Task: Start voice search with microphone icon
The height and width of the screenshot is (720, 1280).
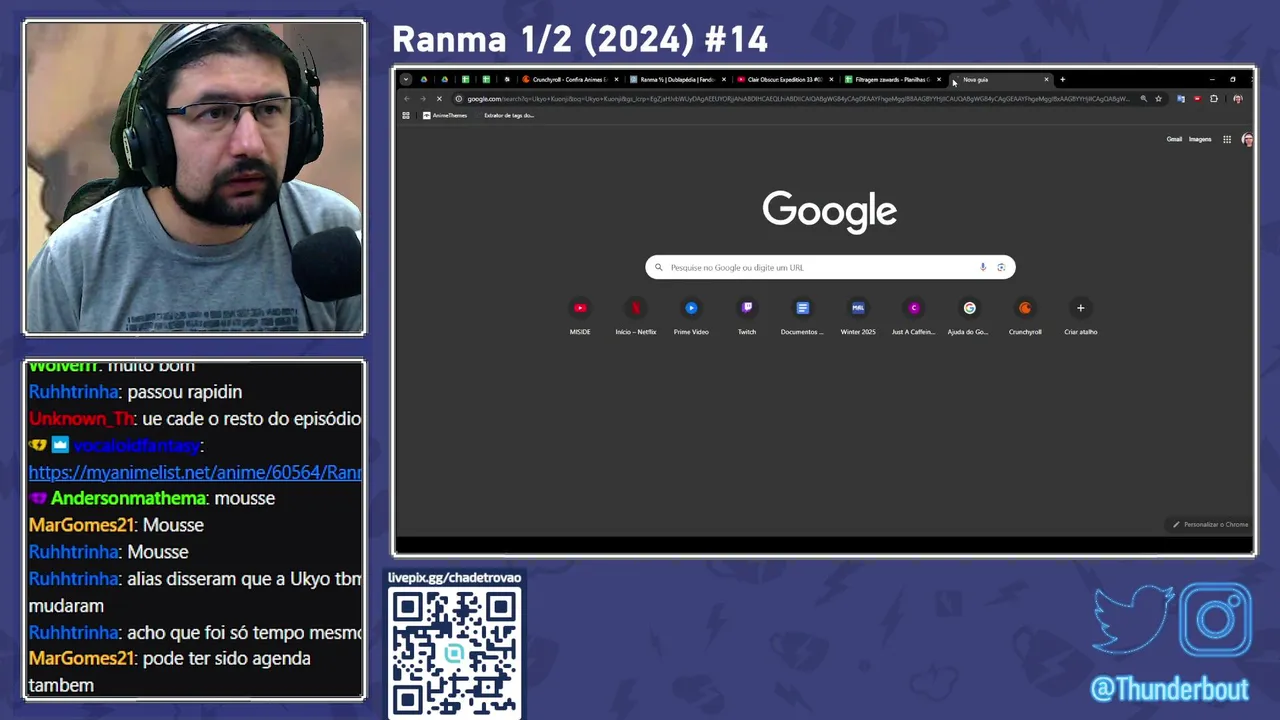Action: pos(983,267)
